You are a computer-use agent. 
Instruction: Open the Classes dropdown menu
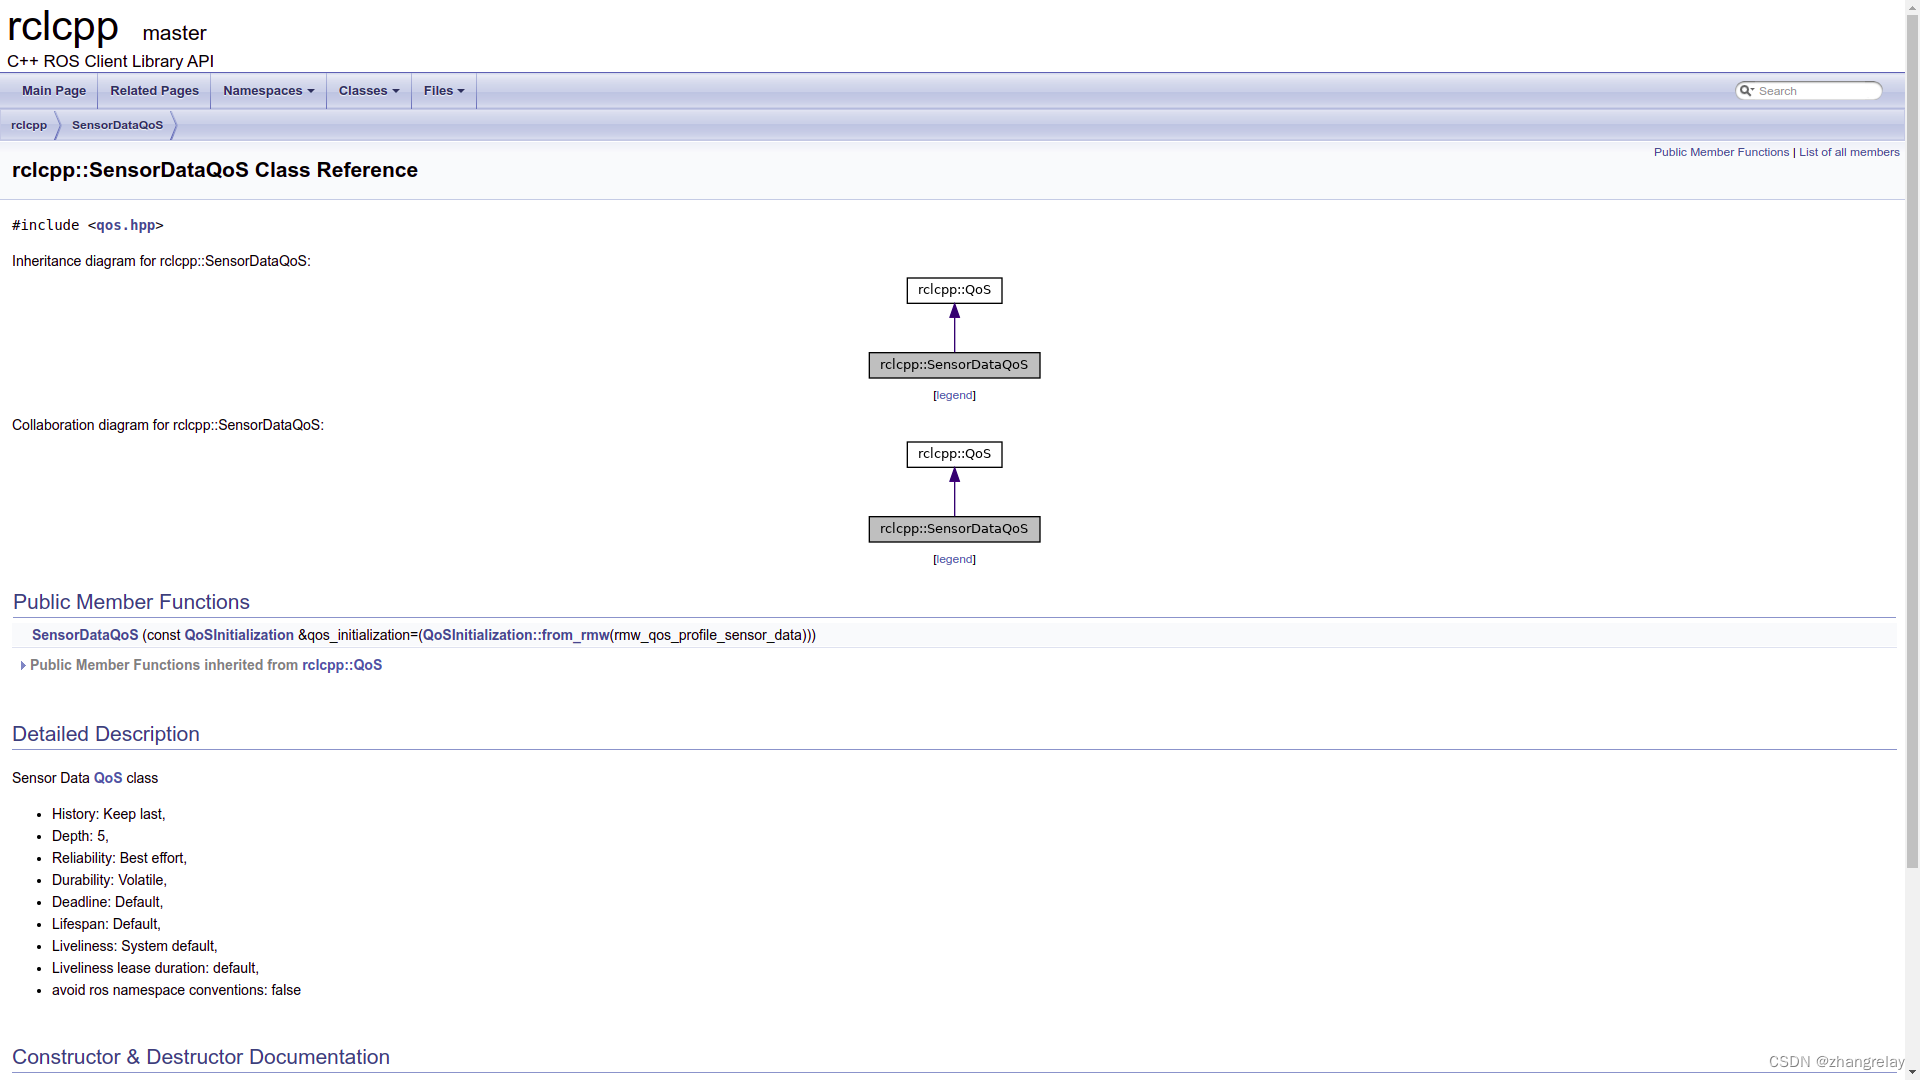(x=368, y=90)
